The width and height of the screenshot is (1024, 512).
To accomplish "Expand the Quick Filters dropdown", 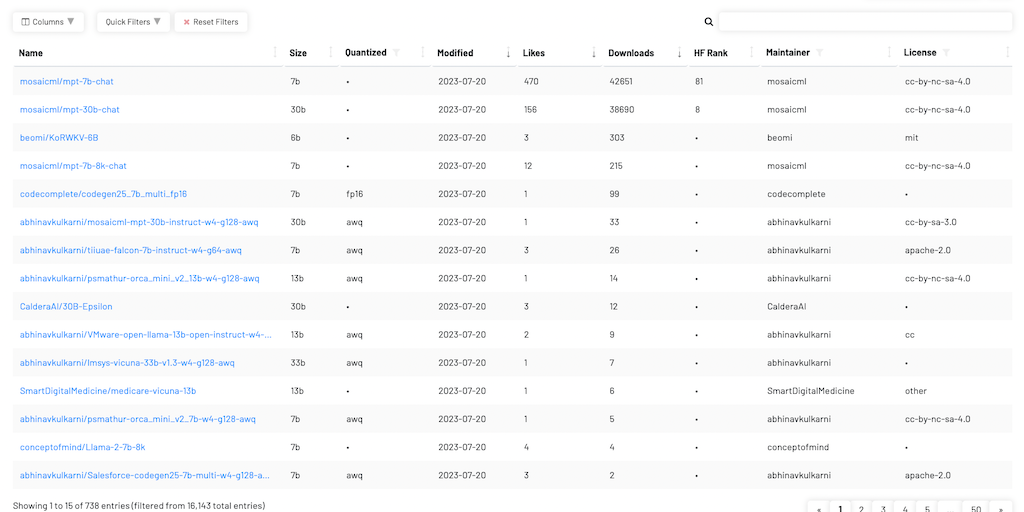I will (x=133, y=21).
